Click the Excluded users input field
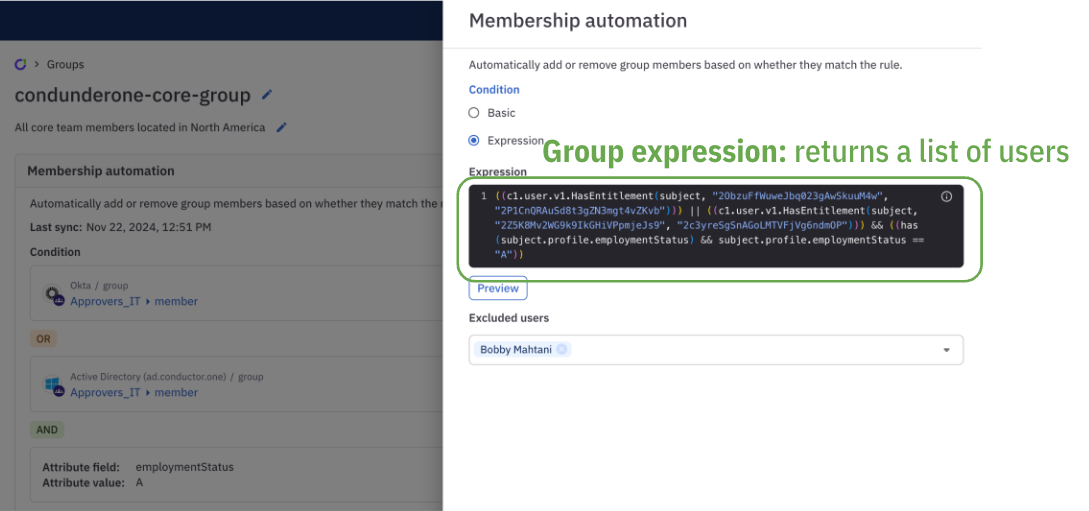The width and height of the screenshot is (1089, 511). (x=750, y=350)
